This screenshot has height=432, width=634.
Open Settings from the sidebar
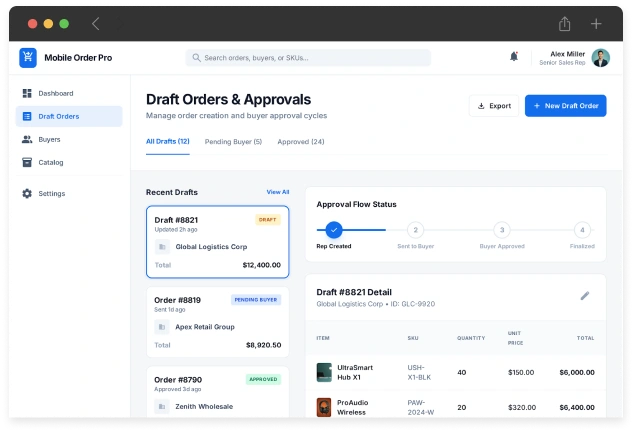click(69, 194)
